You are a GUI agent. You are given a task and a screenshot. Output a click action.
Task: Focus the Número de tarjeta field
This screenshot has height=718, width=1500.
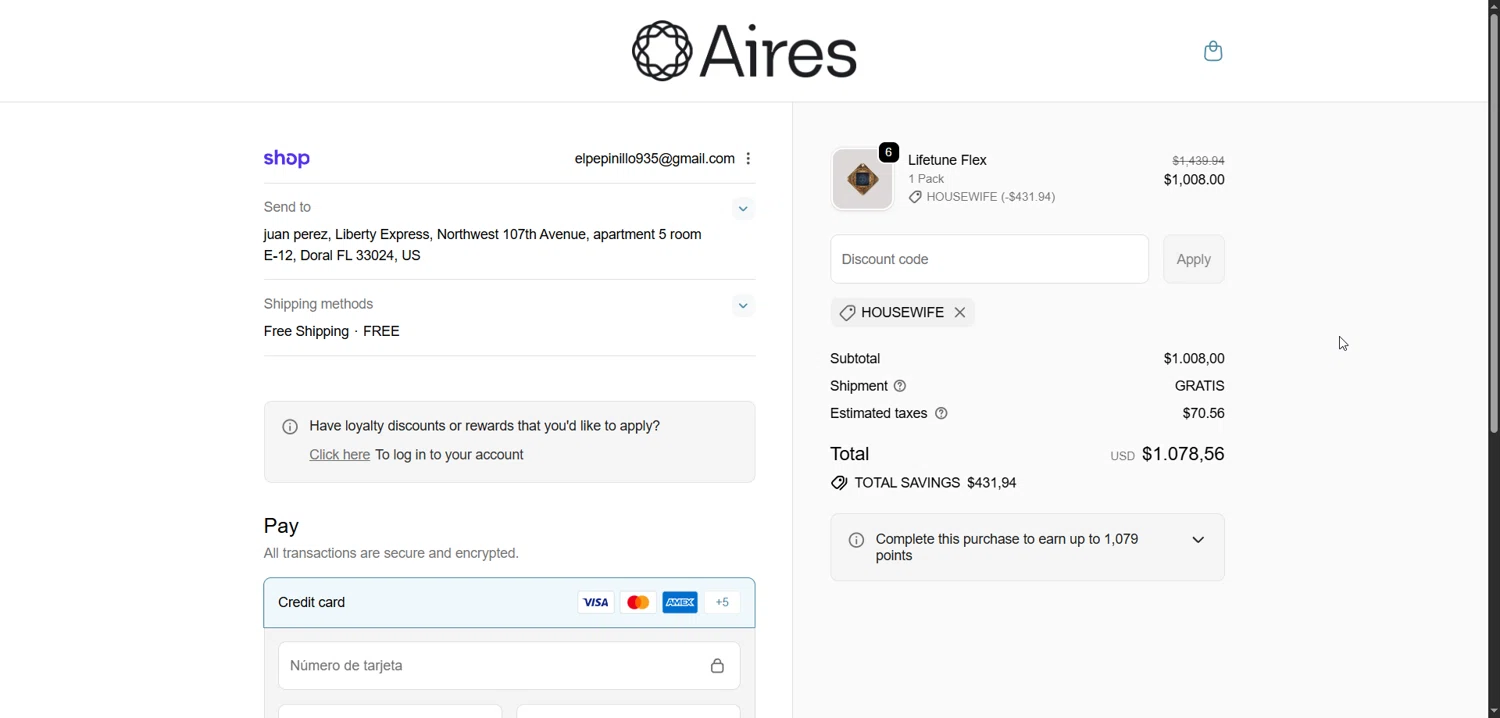509,666
